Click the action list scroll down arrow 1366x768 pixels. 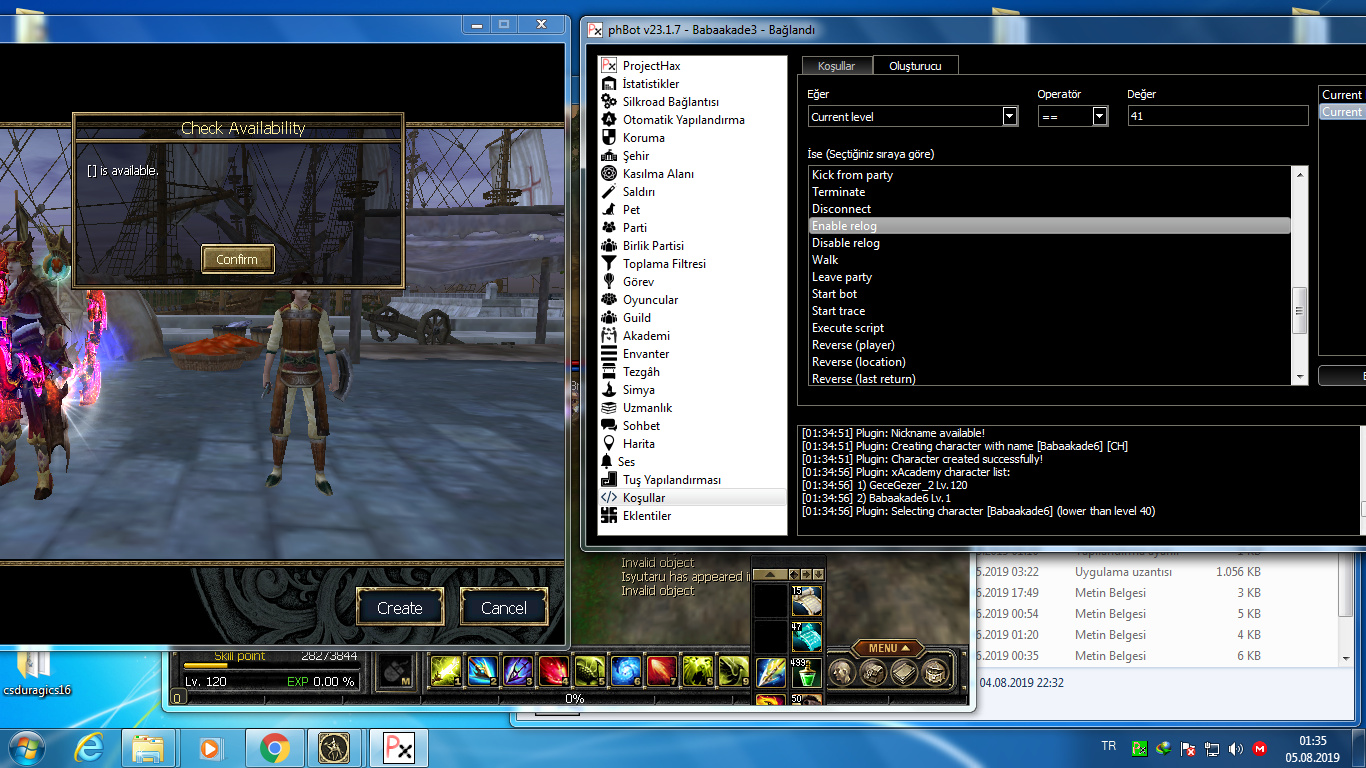tap(1300, 378)
